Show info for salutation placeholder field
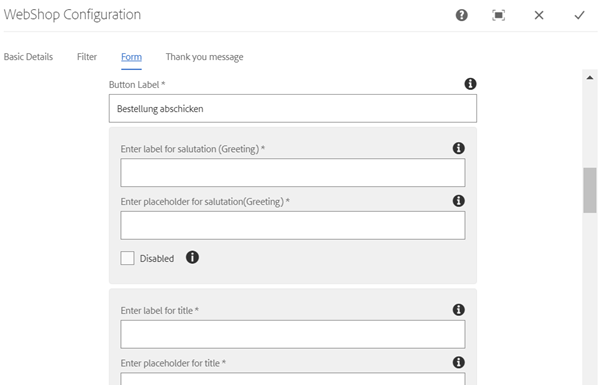Viewport: 602px width, 385px height. (458, 201)
